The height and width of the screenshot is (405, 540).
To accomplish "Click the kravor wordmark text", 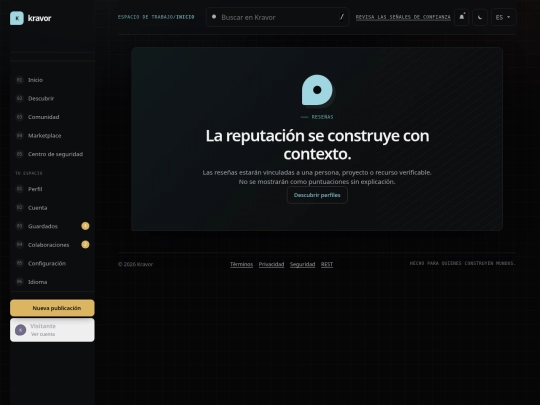I will coord(39,18).
